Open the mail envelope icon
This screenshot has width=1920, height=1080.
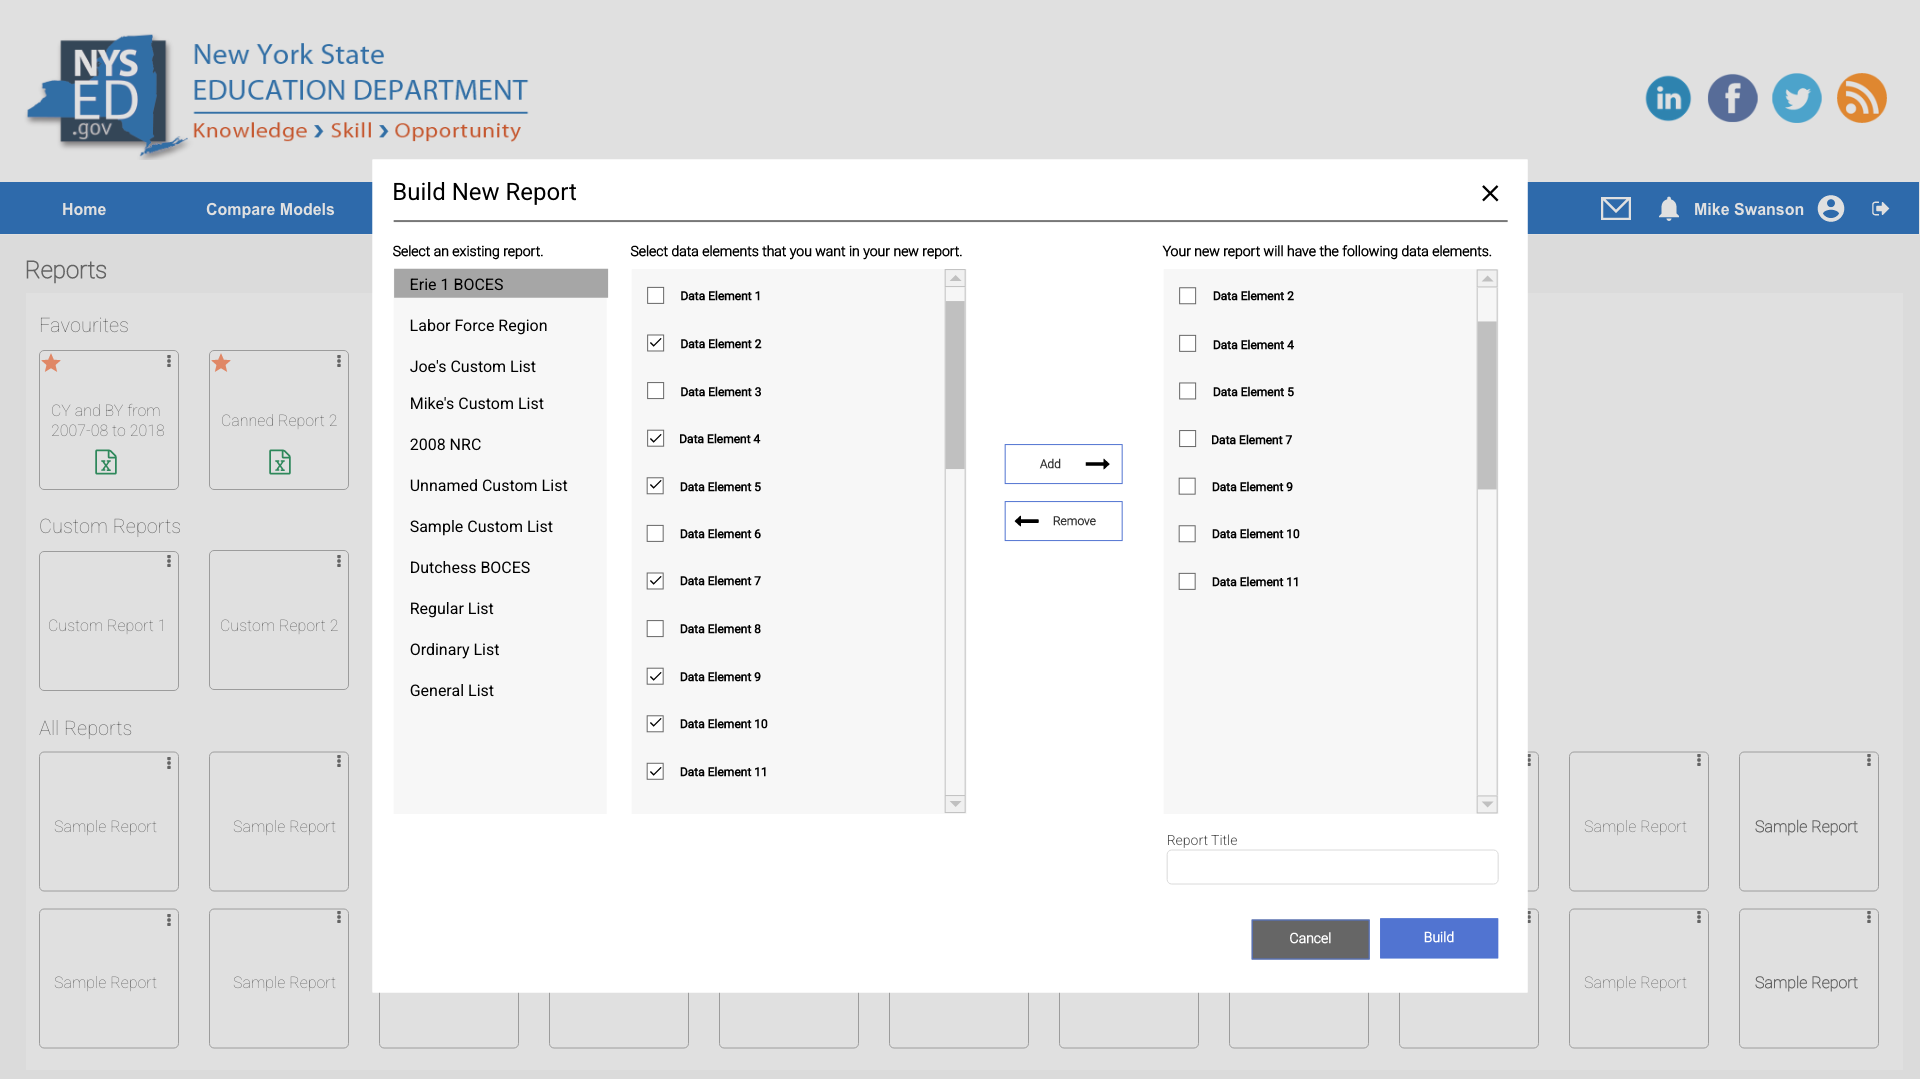coord(1615,208)
